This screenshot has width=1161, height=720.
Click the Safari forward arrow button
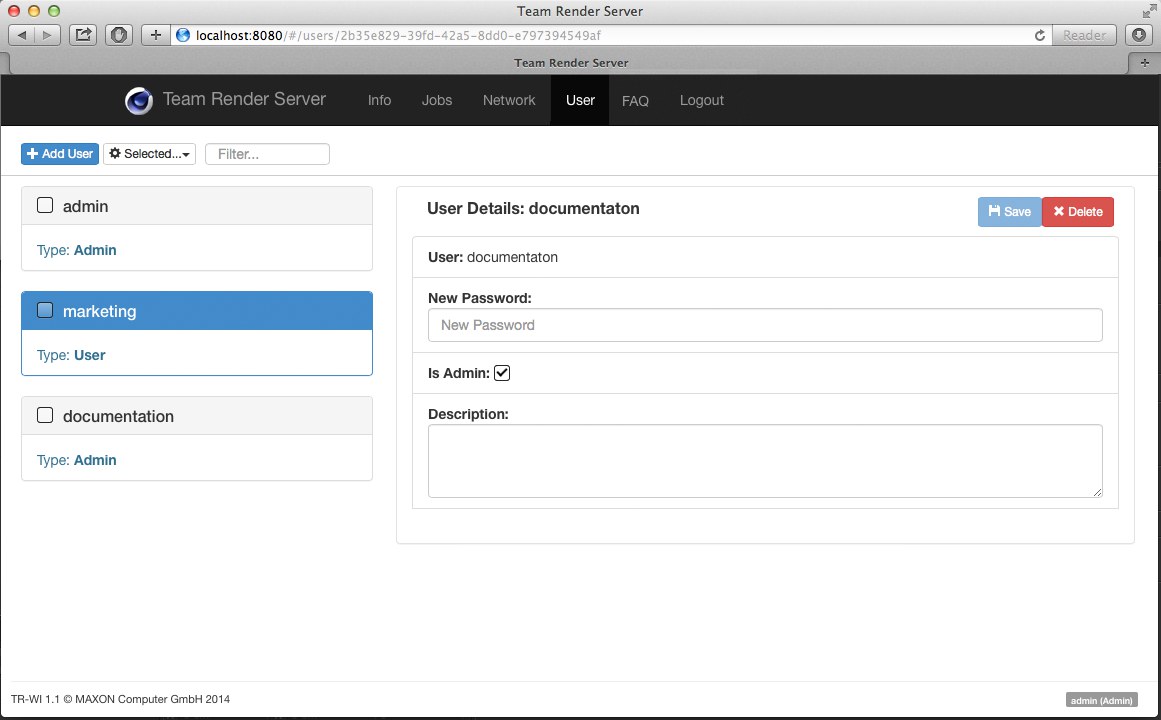[48, 35]
